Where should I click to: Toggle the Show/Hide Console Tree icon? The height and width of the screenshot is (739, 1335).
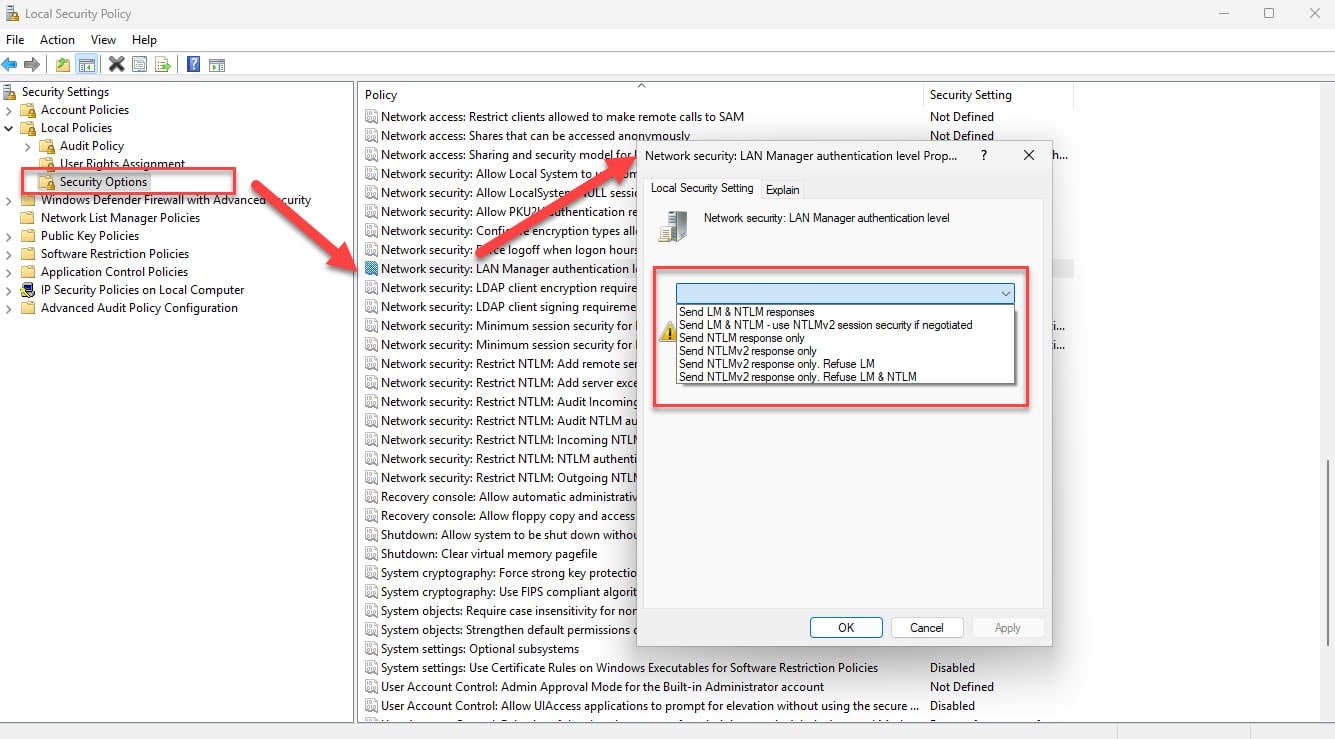tap(87, 65)
